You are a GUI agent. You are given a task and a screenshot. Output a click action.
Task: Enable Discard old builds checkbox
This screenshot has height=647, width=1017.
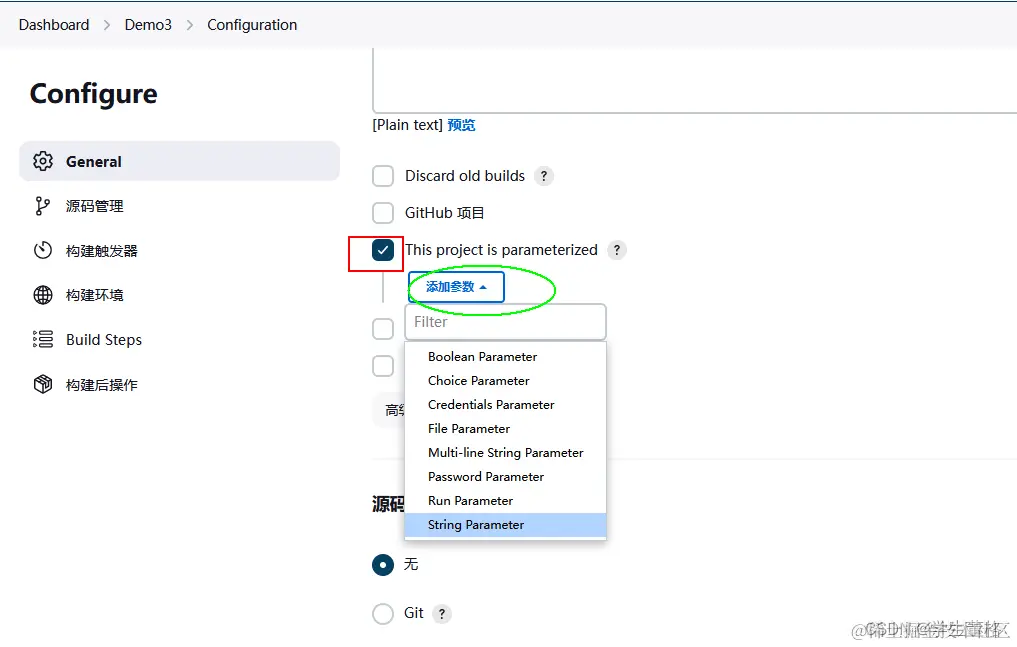pos(383,176)
